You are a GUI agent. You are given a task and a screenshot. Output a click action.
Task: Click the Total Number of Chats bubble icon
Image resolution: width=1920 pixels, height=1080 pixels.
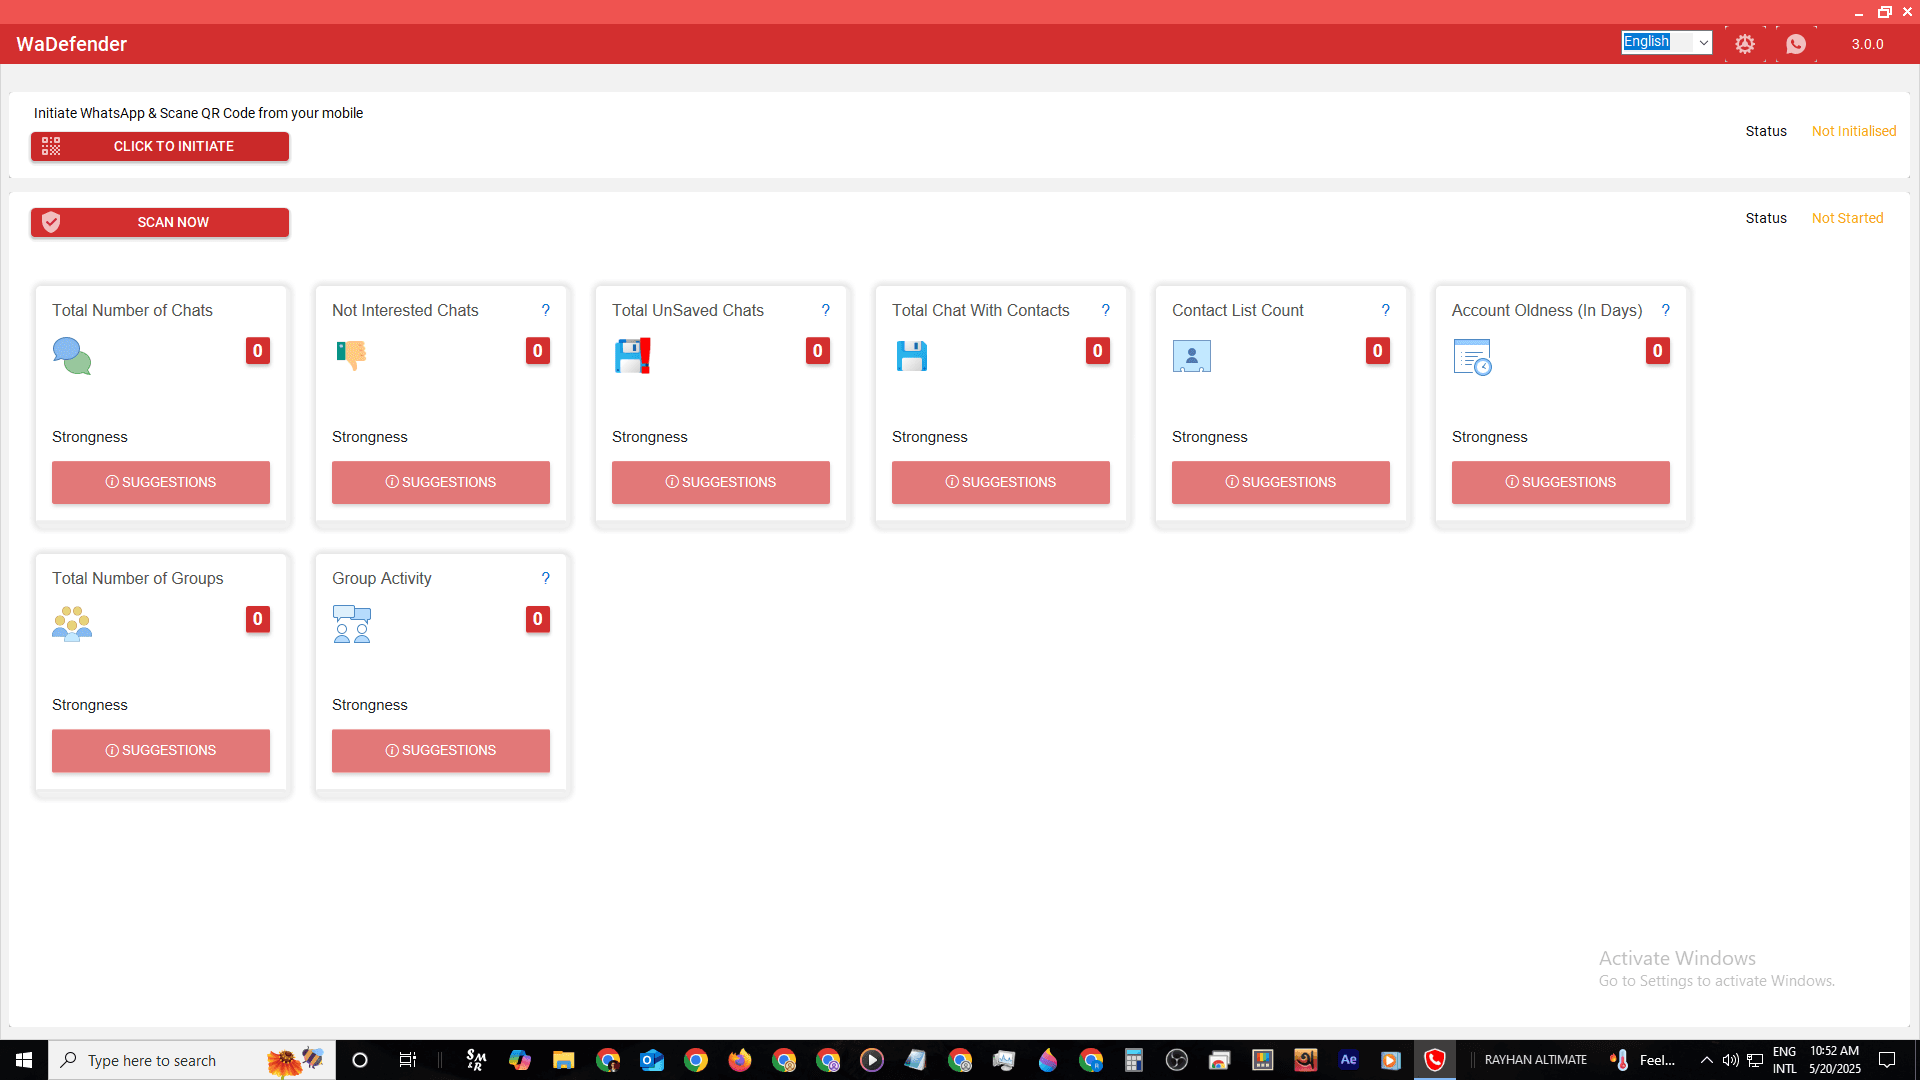point(72,356)
